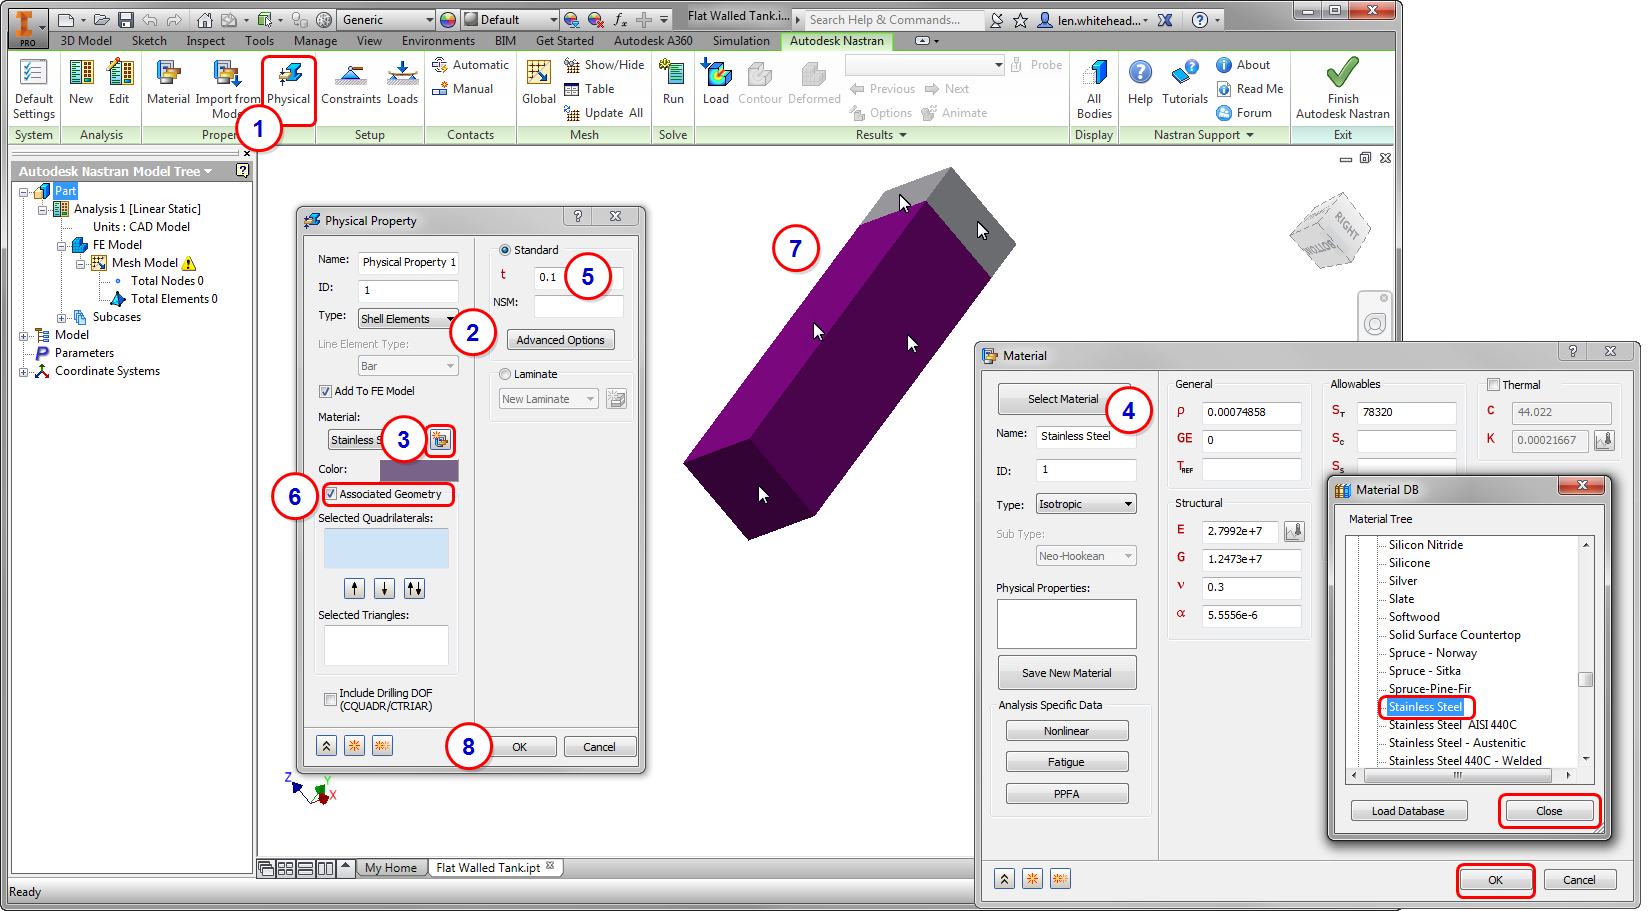1651x911 pixels.
Task: Select the Standard radio button
Action: click(x=505, y=250)
